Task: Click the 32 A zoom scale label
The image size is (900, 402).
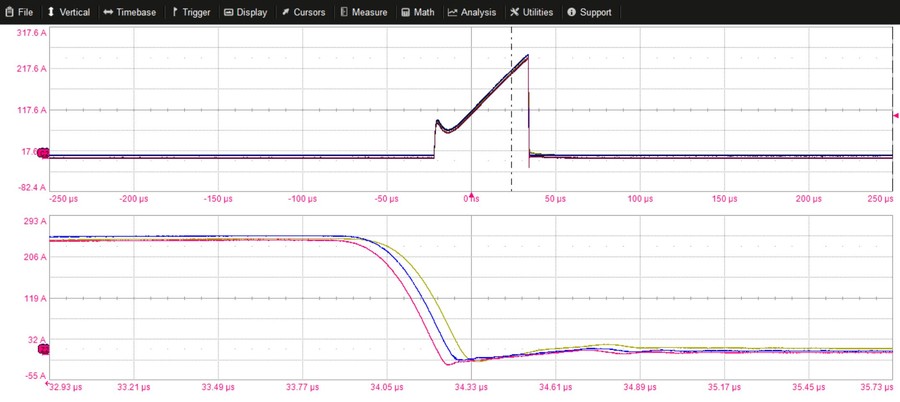Action: point(38,340)
